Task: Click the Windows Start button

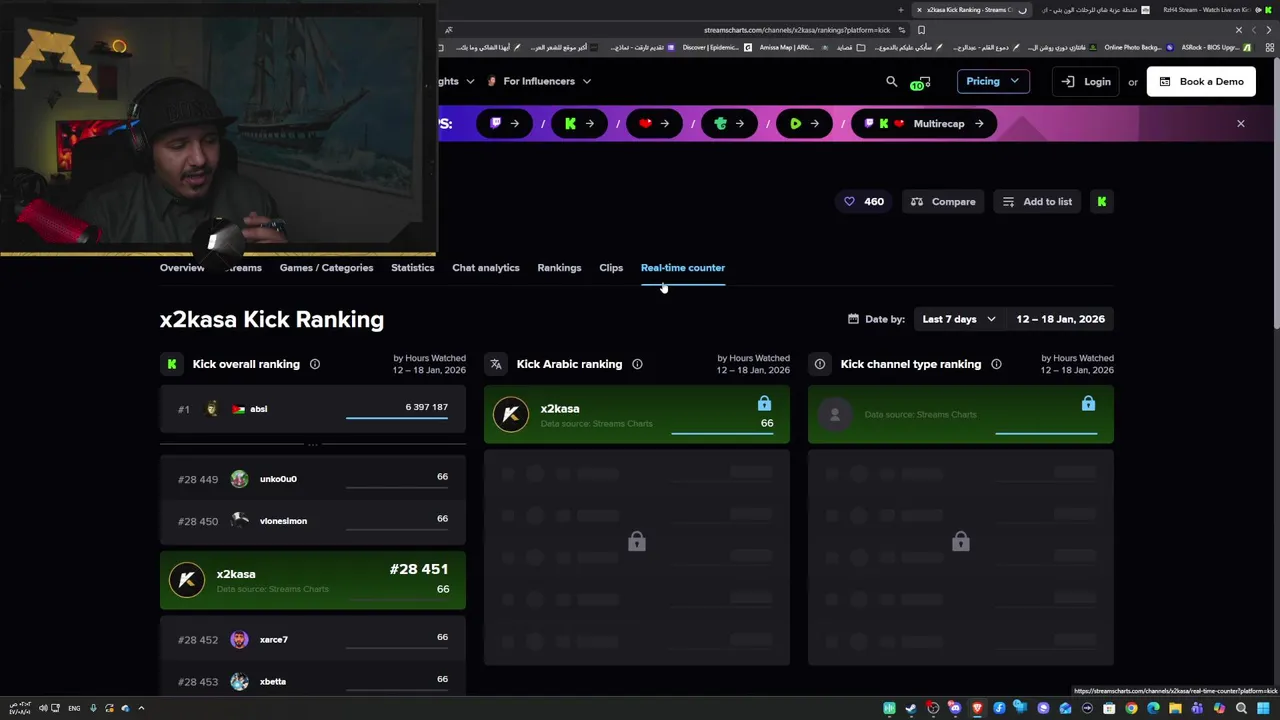Action: (x=1263, y=708)
